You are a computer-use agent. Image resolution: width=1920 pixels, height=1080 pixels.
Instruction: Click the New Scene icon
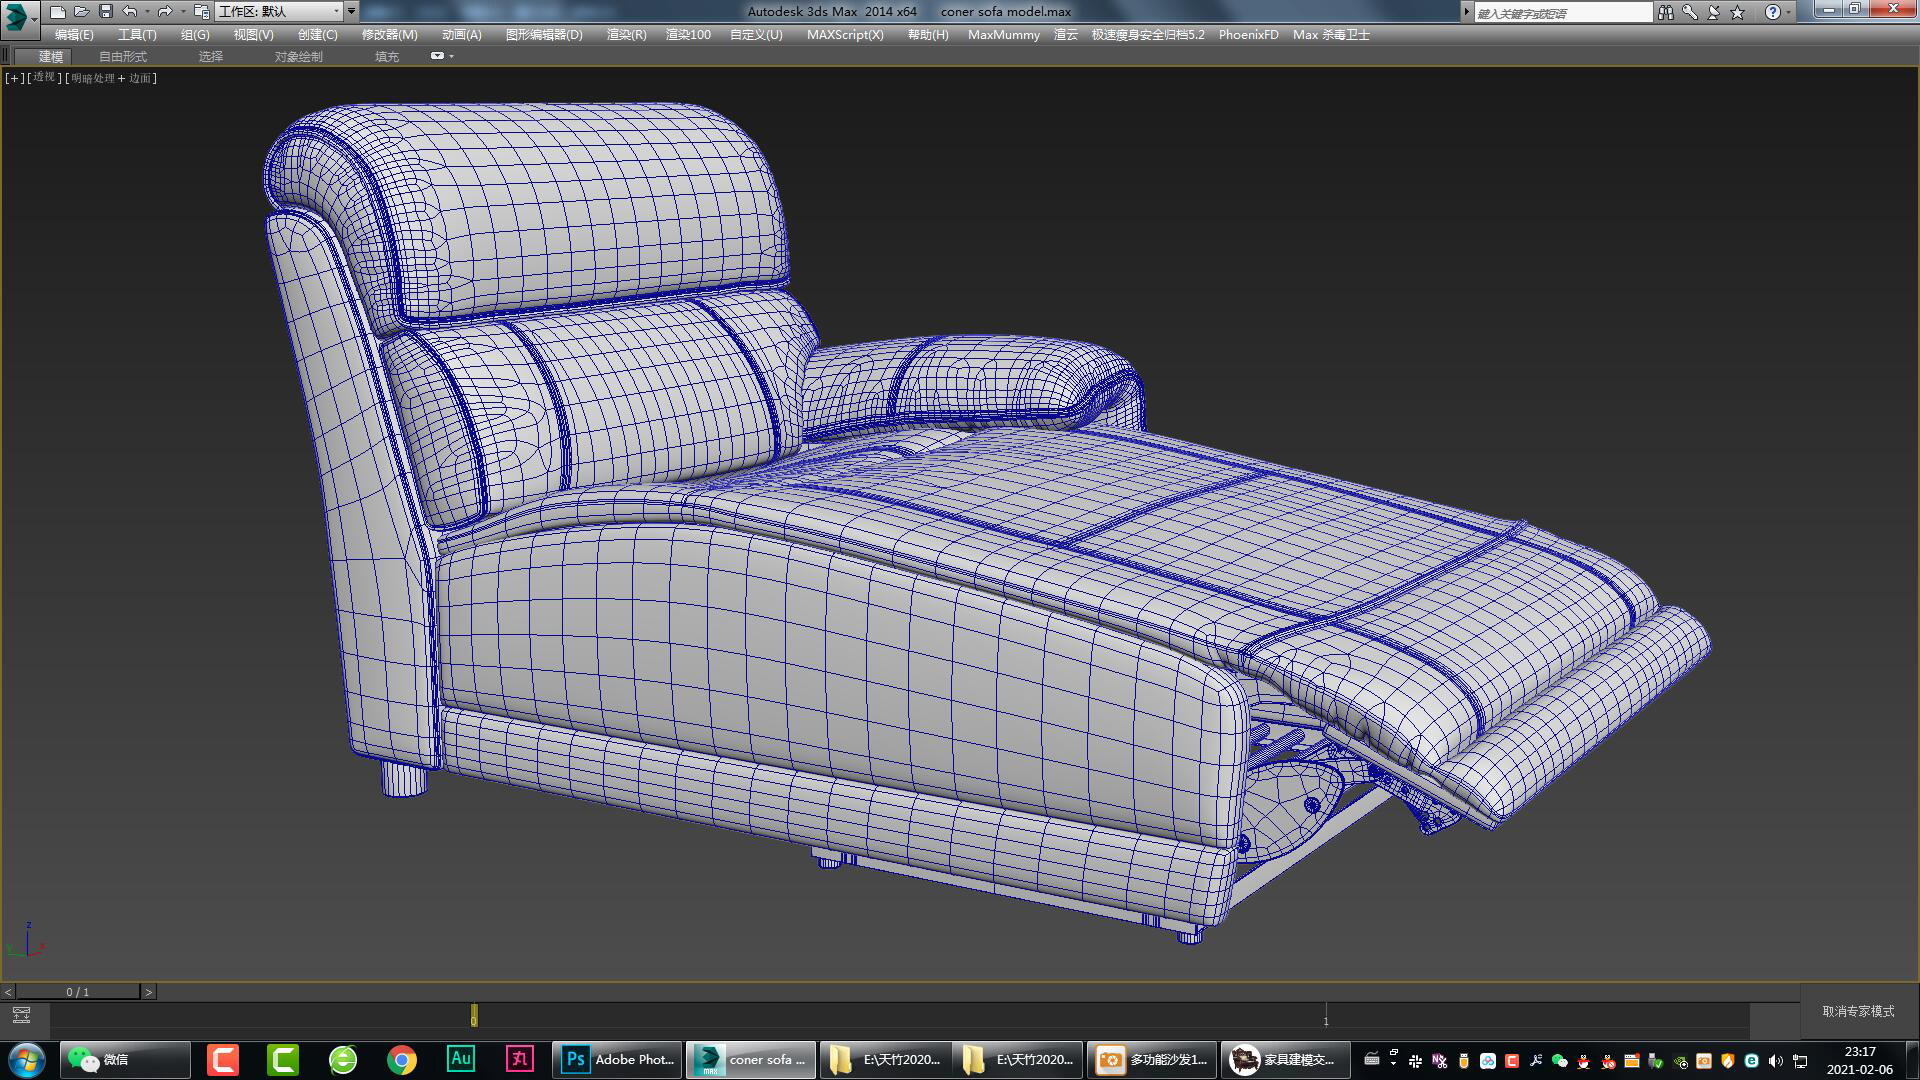[x=57, y=11]
